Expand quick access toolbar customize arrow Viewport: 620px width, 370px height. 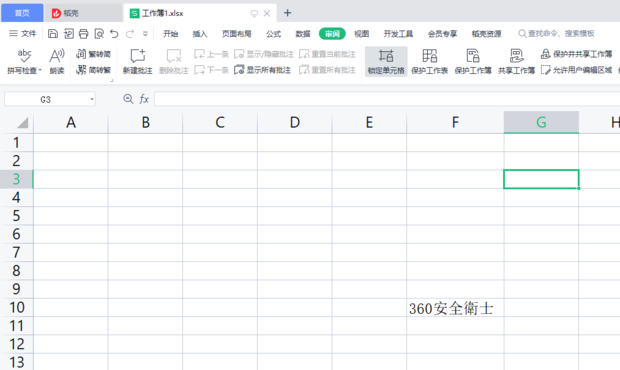[145, 34]
